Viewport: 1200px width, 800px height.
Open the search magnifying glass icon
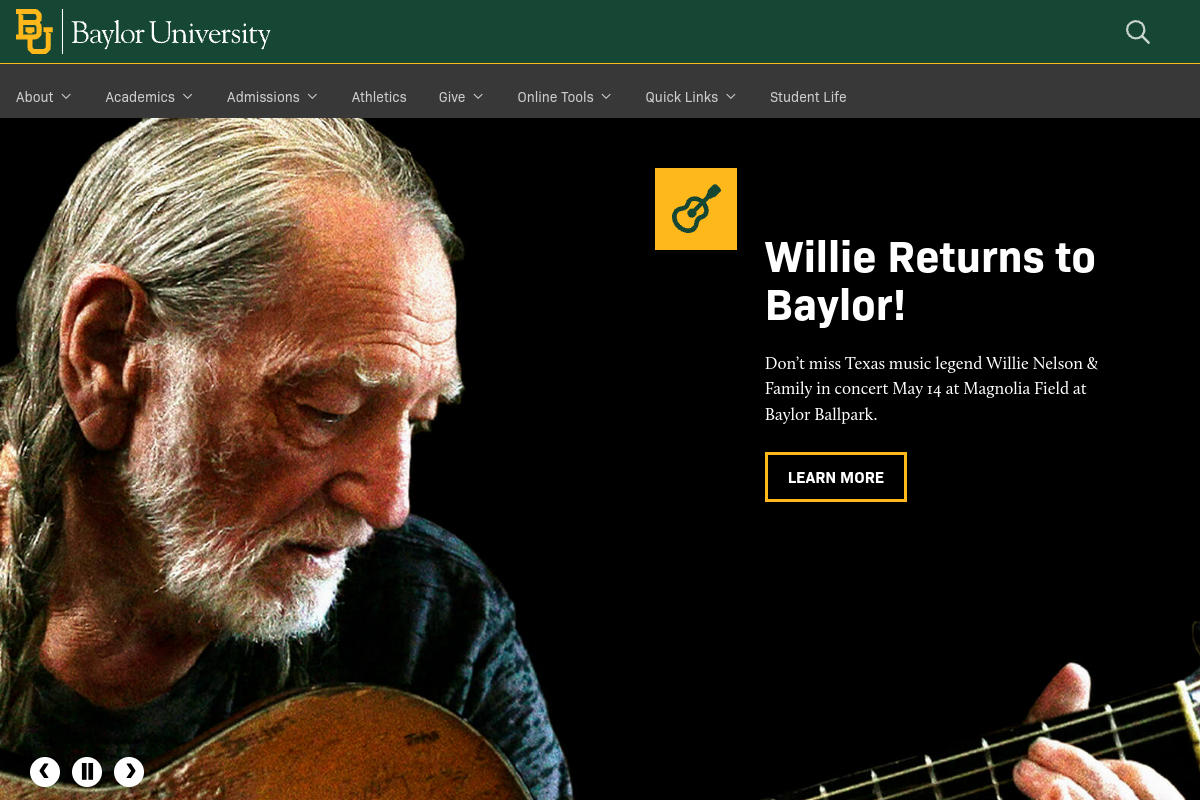click(1138, 32)
